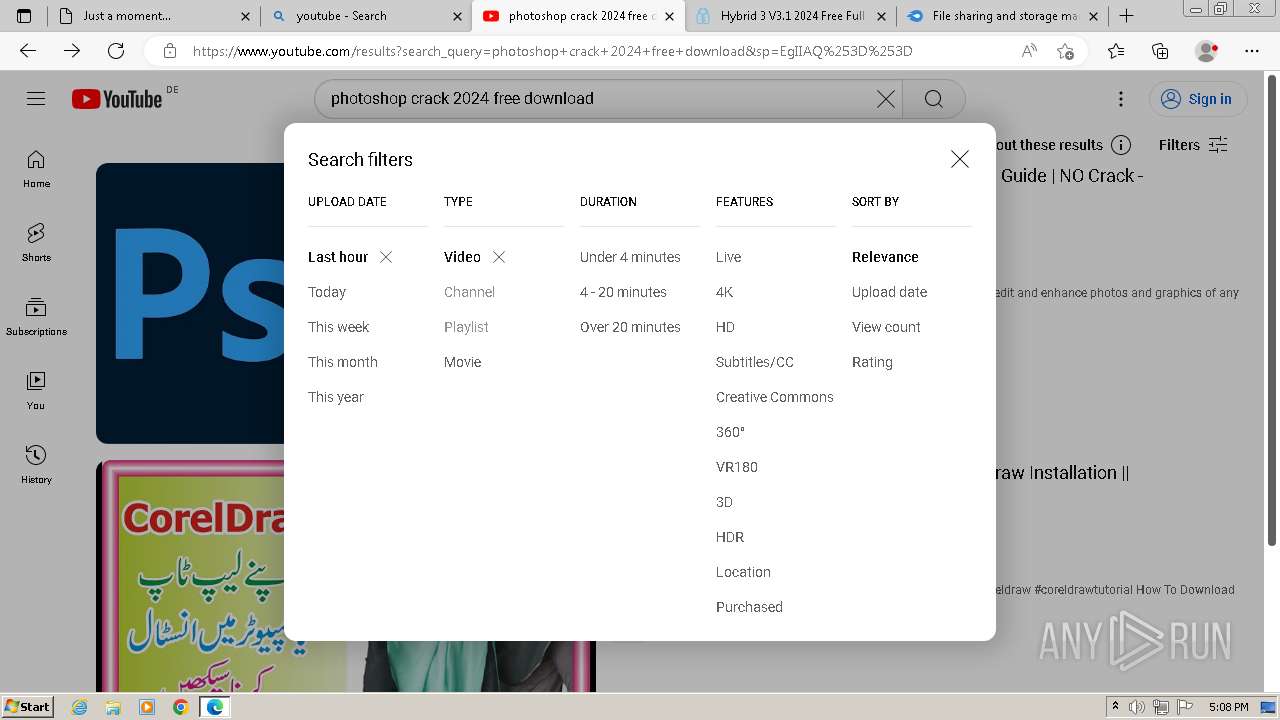Close the photoshop crack 2024 tab
Image resolution: width=1280 pixels, height=720 pixels.
[670, 16]
